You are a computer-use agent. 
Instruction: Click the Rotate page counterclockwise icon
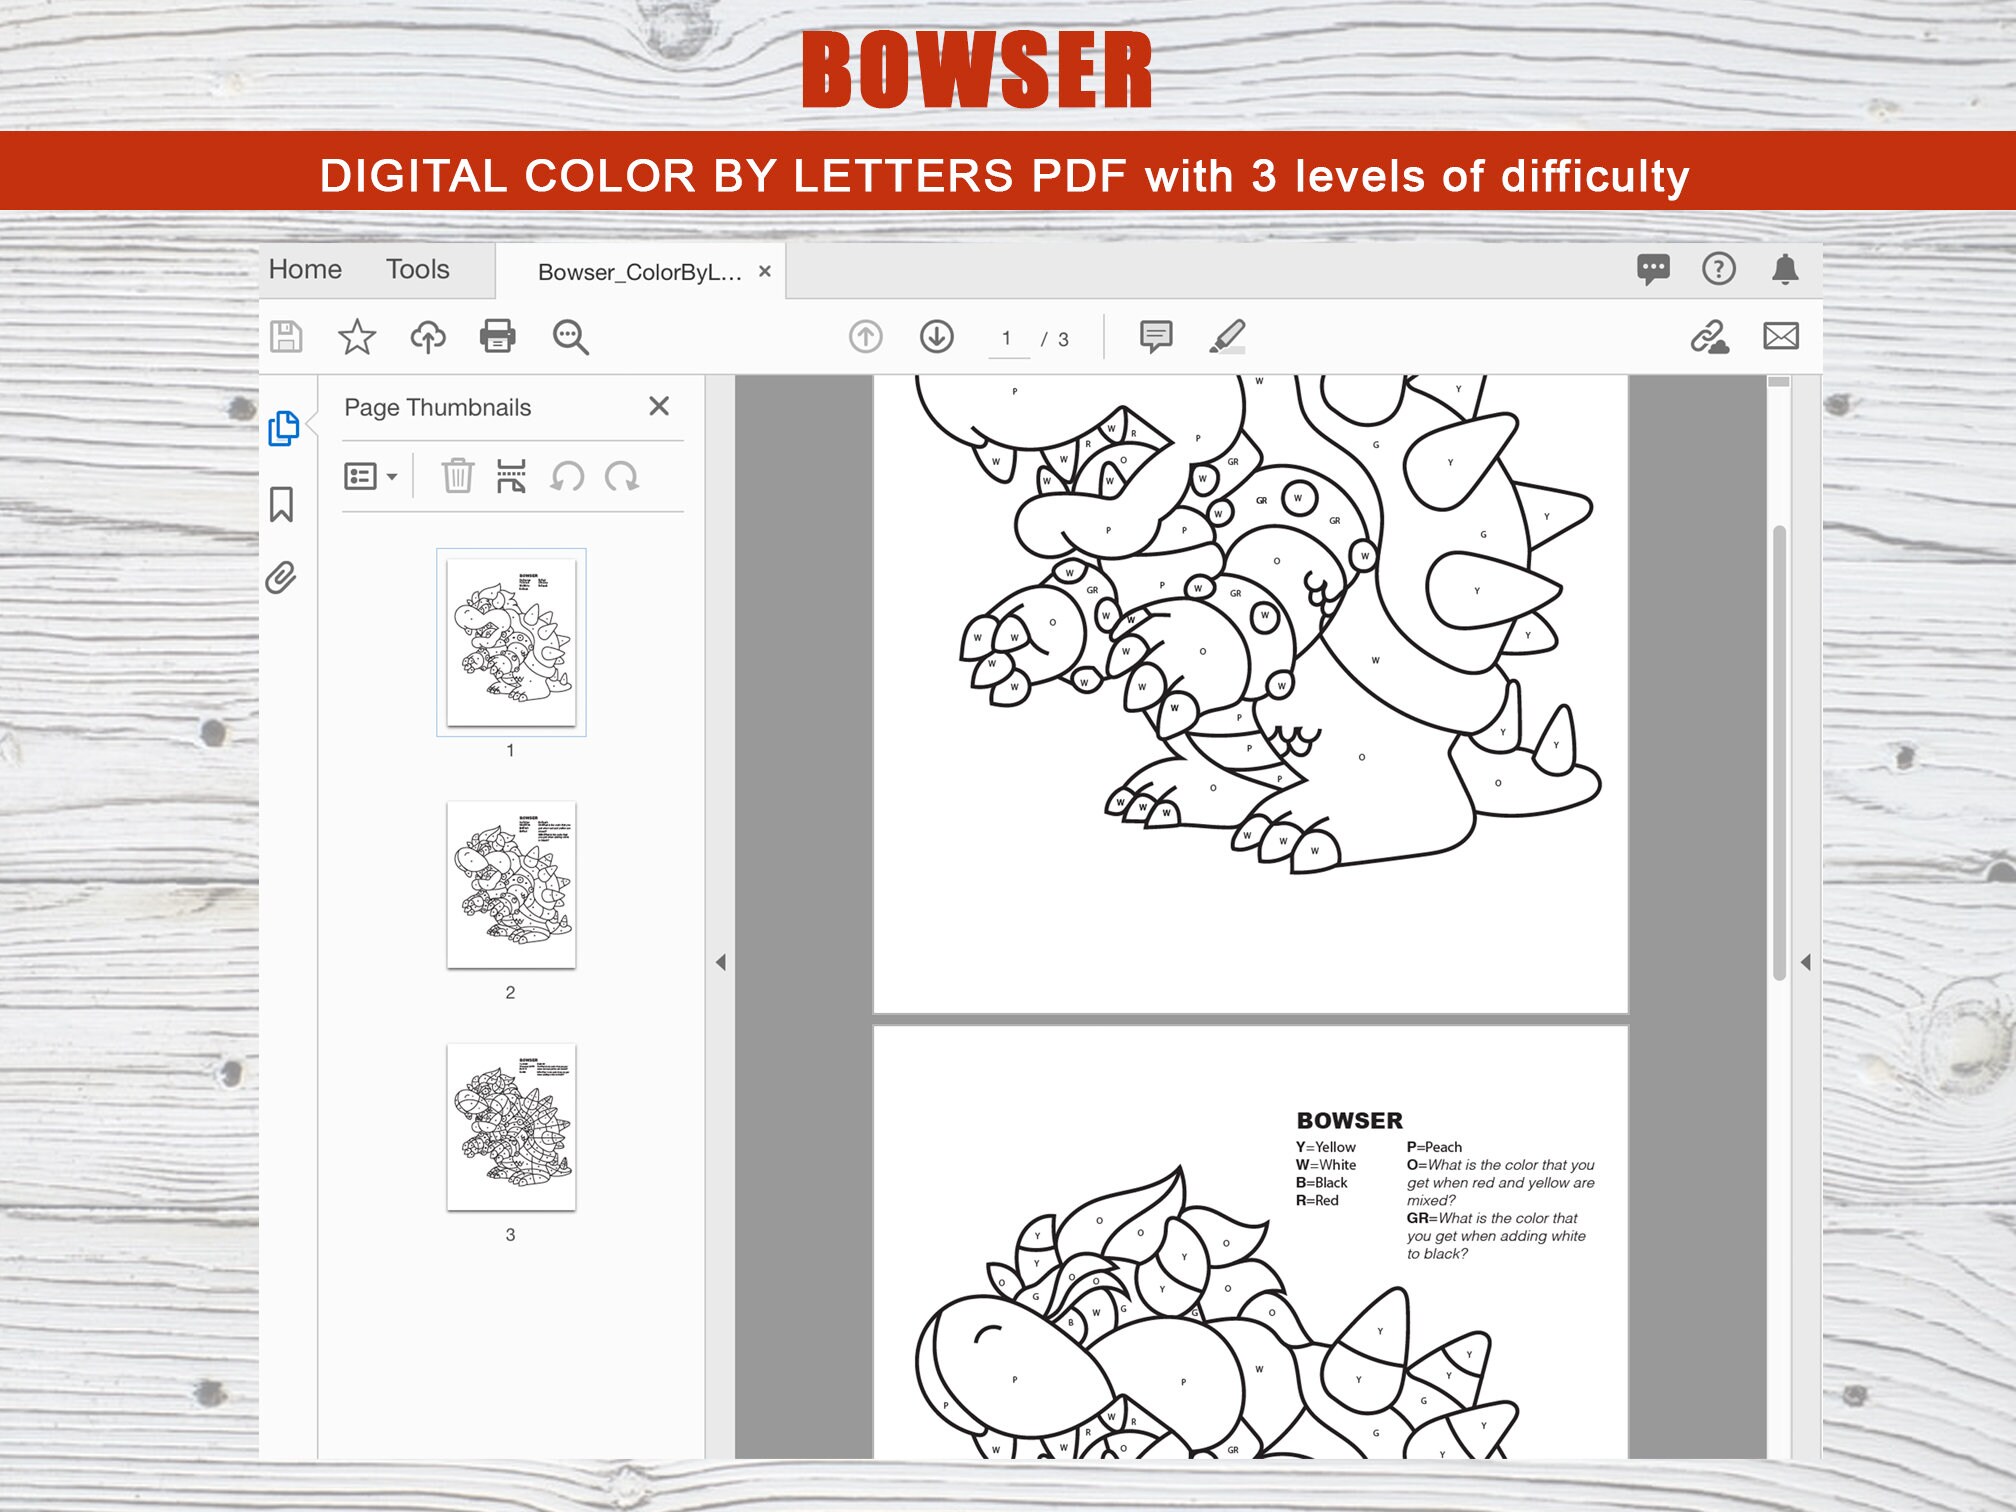(x=568, y=477)
